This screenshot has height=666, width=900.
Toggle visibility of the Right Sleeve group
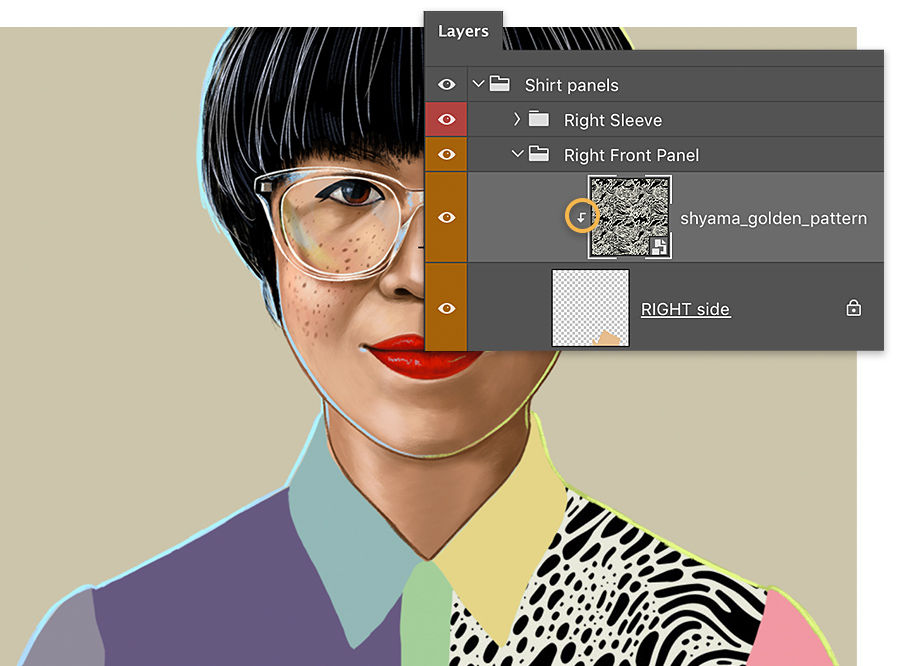447,119
